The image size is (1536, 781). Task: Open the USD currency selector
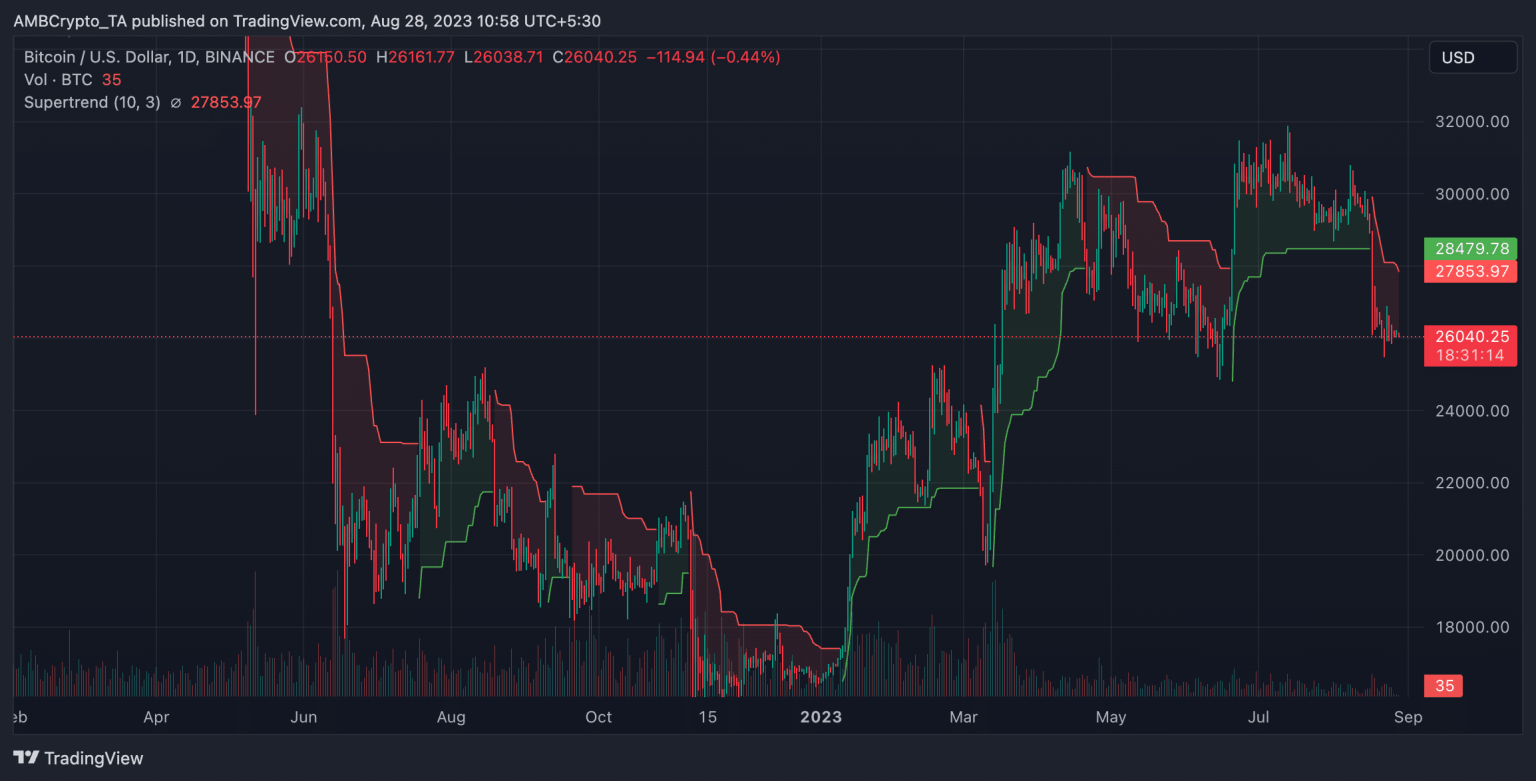(1471, 57)
